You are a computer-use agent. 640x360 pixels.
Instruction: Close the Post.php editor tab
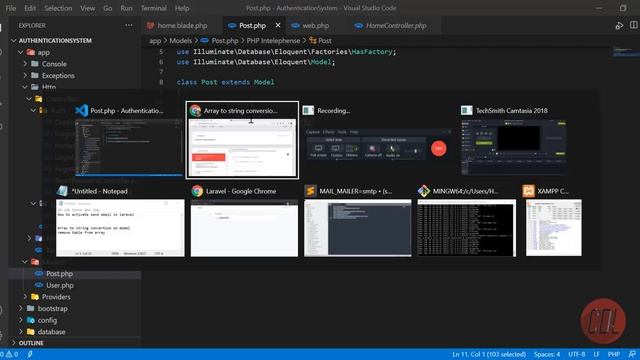[278, 25]
